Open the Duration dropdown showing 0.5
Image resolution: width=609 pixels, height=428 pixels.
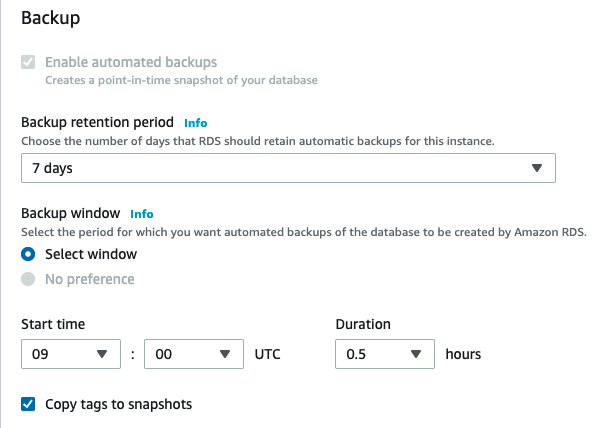click(x=385, y=354)
